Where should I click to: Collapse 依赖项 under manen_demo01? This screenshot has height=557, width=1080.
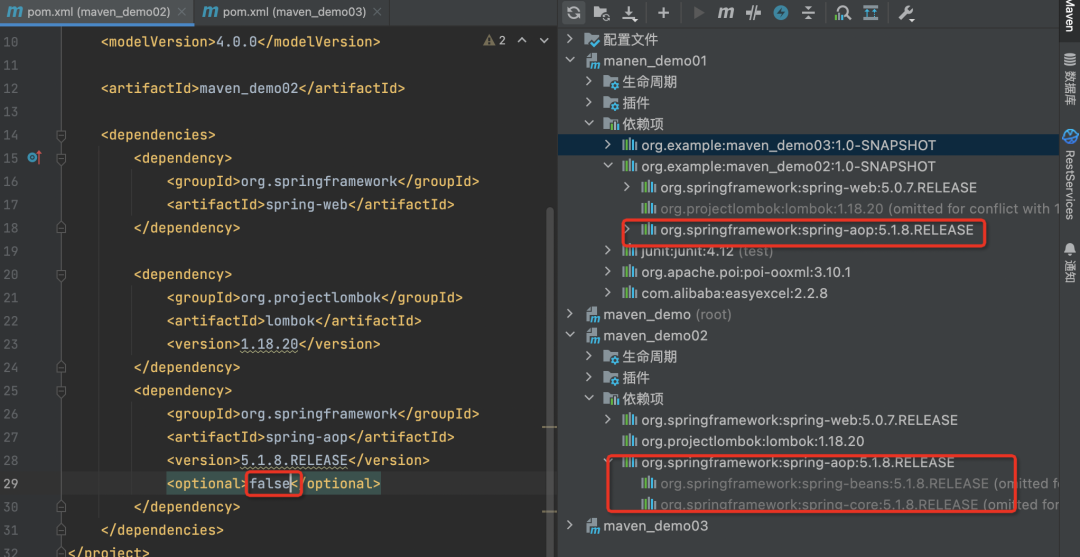[589, 124]
